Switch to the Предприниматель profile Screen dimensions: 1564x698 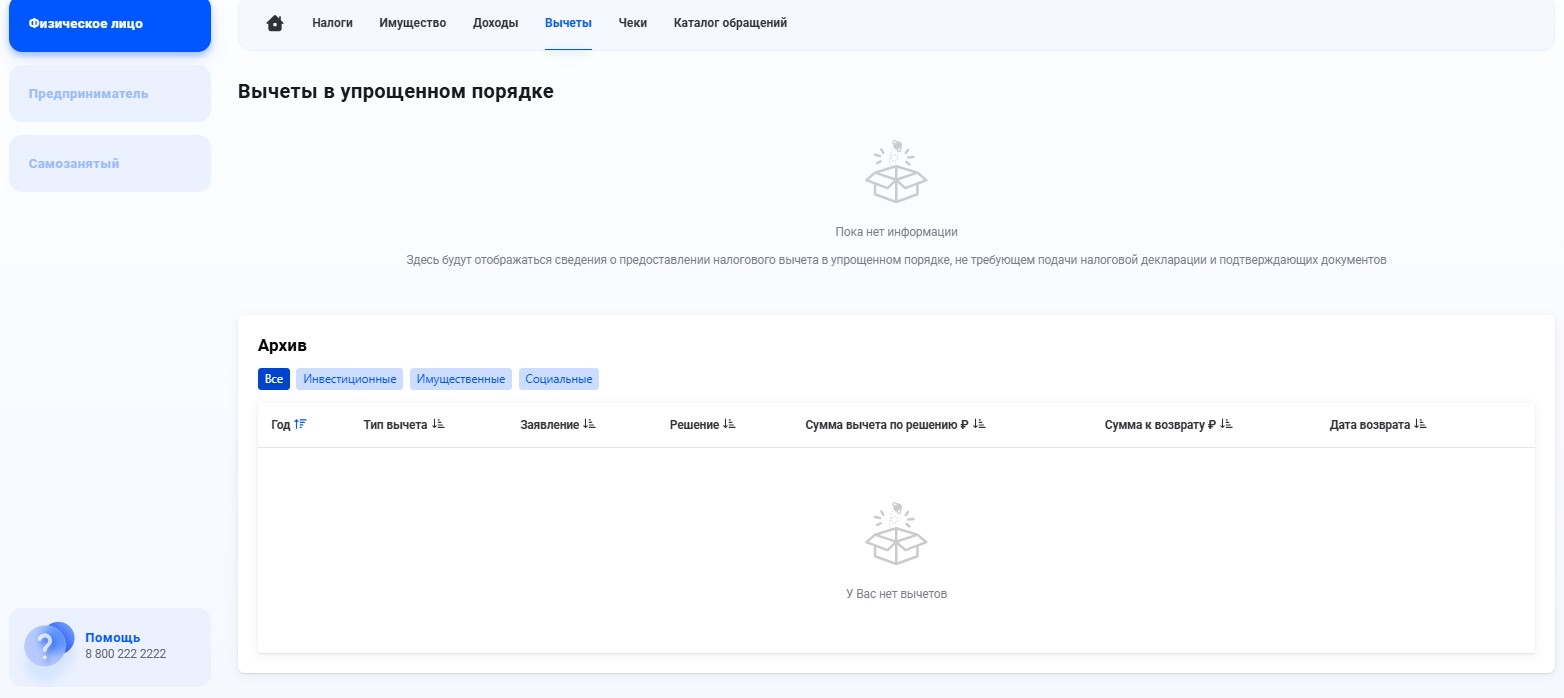(110, 93)
